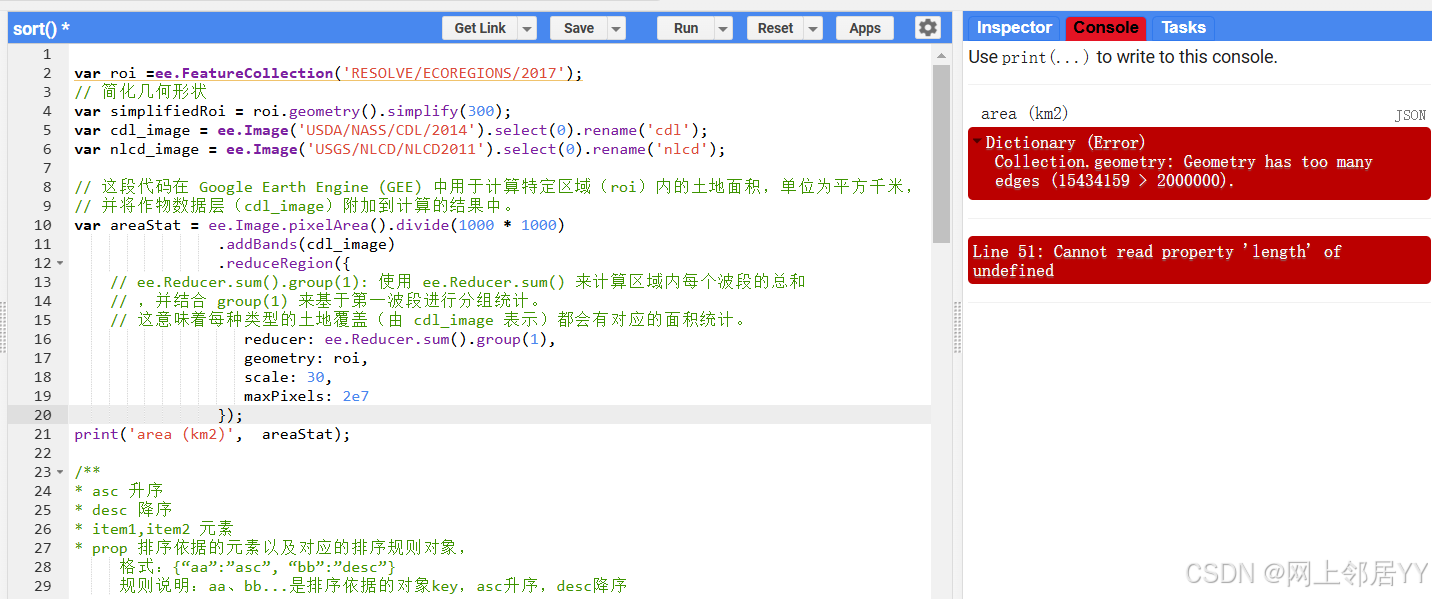The image size is (1432, 599).
Task: Open the Apps panel
Action: 864,27
